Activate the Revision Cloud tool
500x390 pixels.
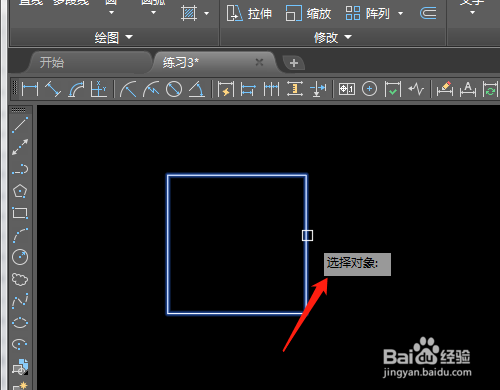click(20, 279)
